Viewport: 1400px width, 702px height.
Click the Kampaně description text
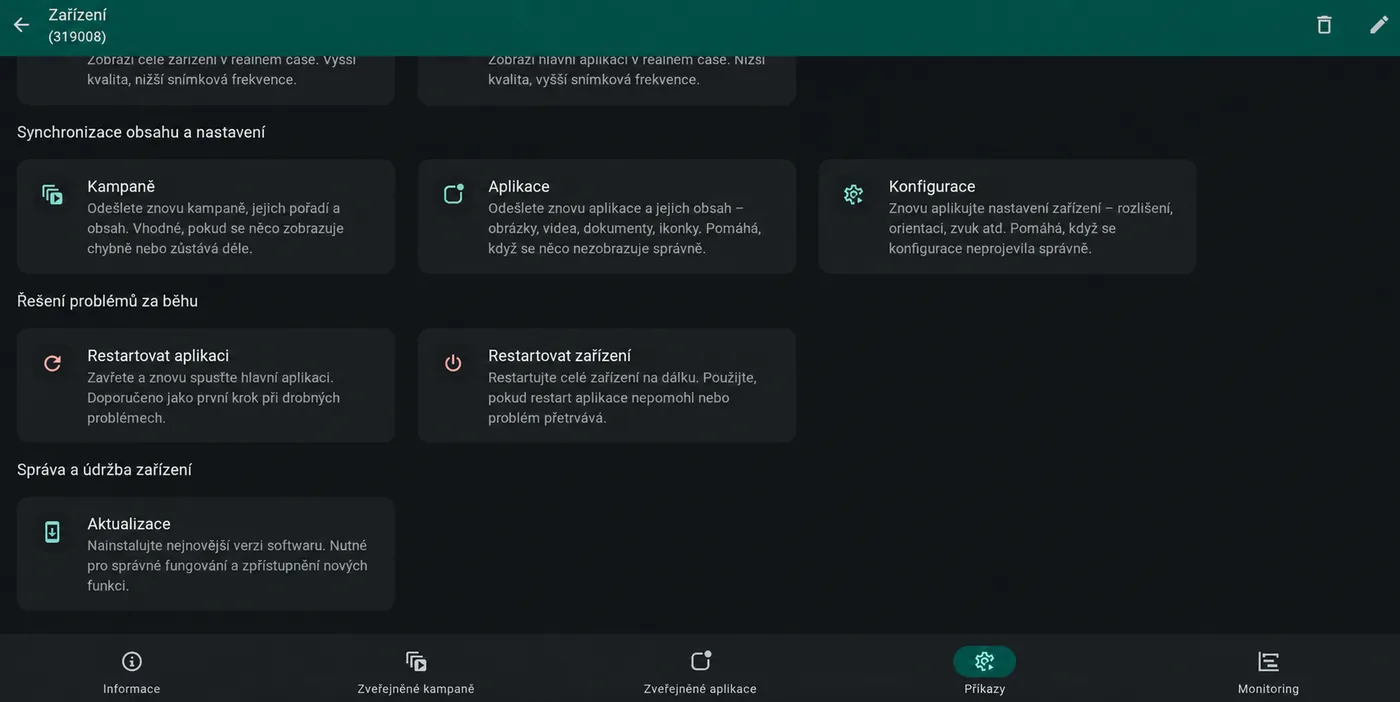pyautogui.click(x=215, y=228)
